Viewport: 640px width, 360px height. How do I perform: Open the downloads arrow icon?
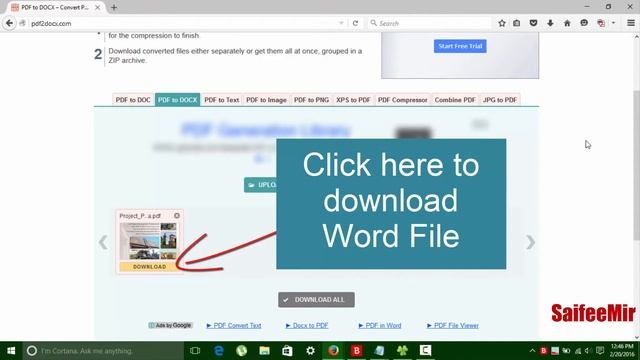[550, 23]
